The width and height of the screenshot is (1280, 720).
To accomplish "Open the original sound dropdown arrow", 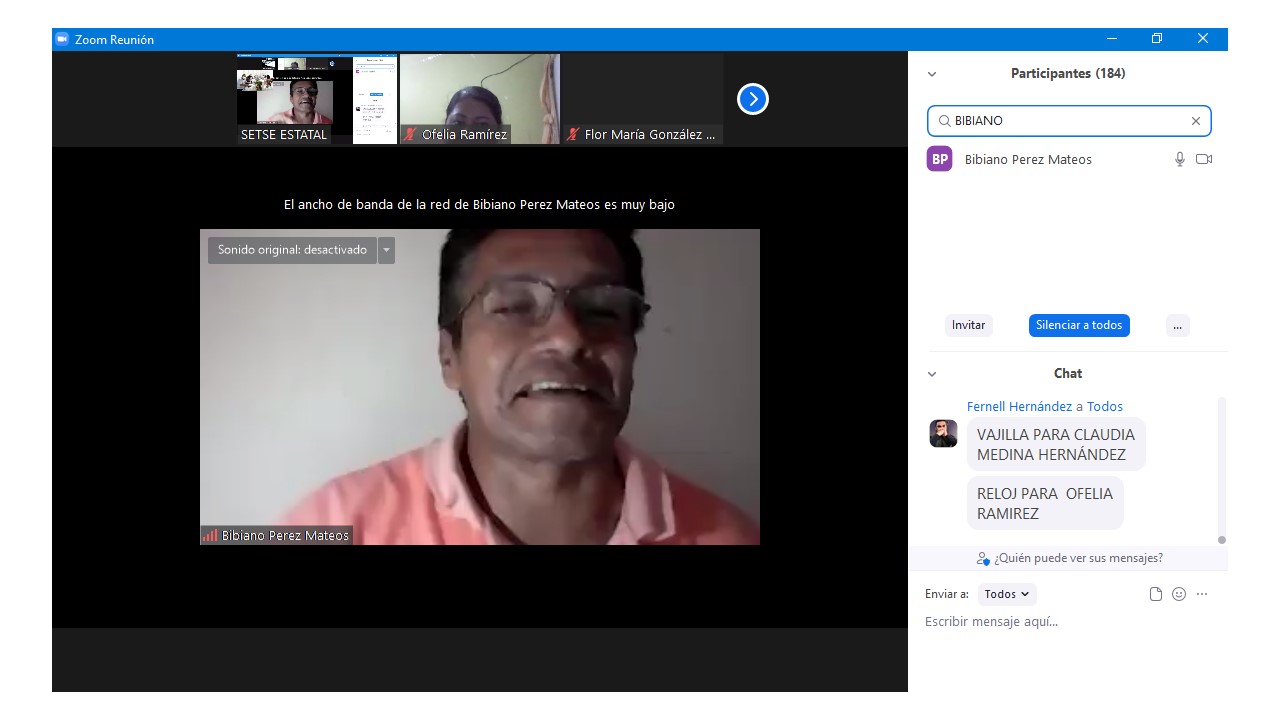I will [x=386, y=250].
